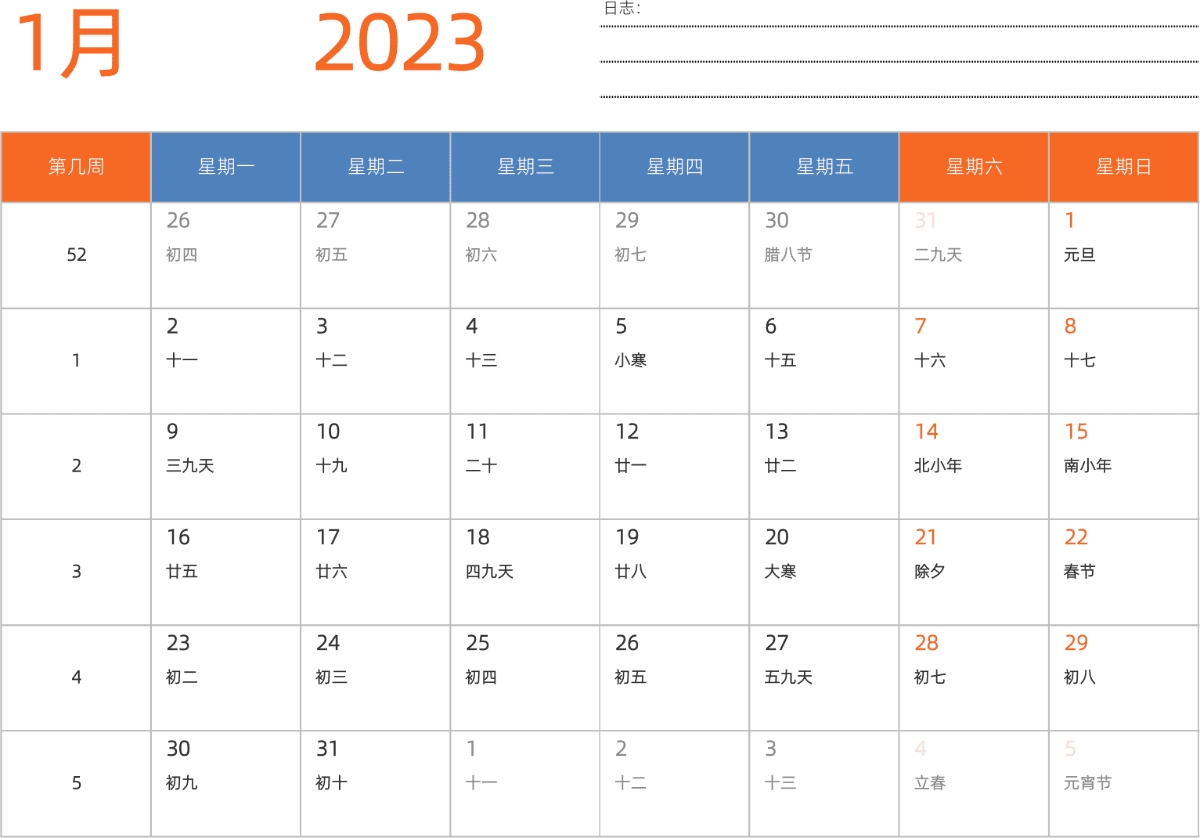The width and height of the screenshot is (1200, 838).
Task: Select January 12 labeled 廿一
Action: 675,467
